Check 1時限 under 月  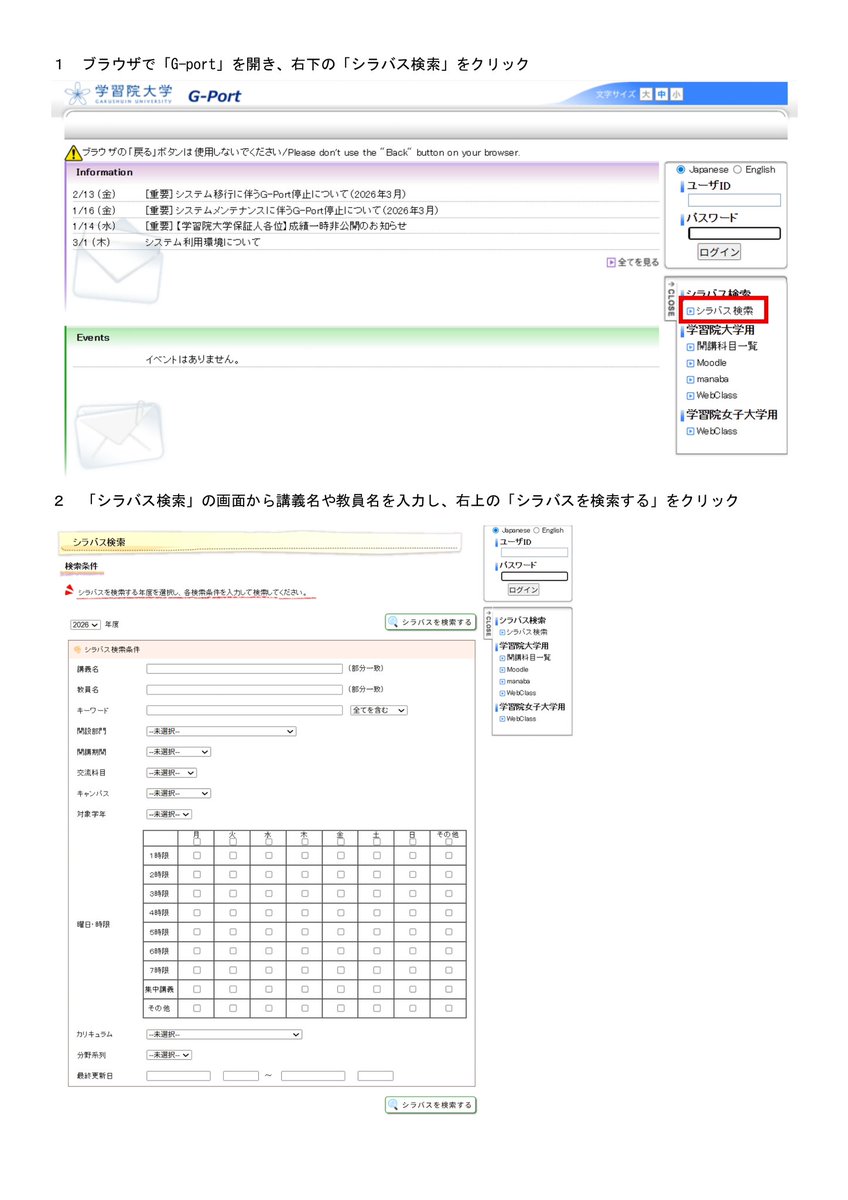click(x=197, y=856)
